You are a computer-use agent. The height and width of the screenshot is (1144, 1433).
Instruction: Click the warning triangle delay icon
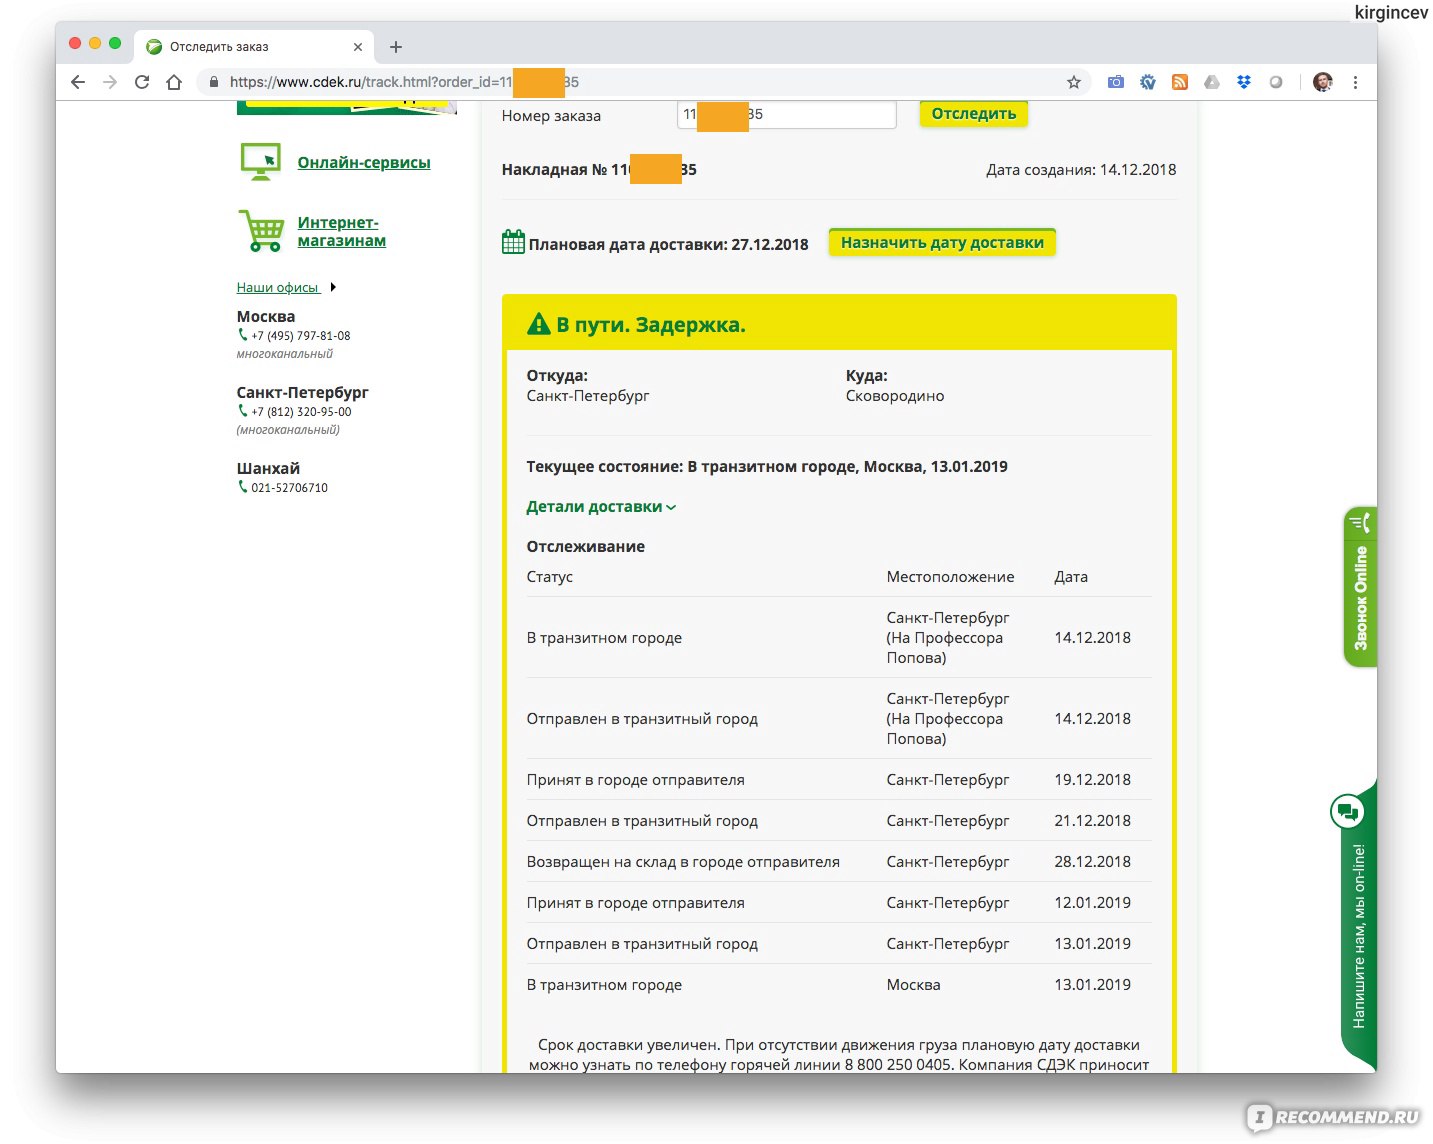539,324
